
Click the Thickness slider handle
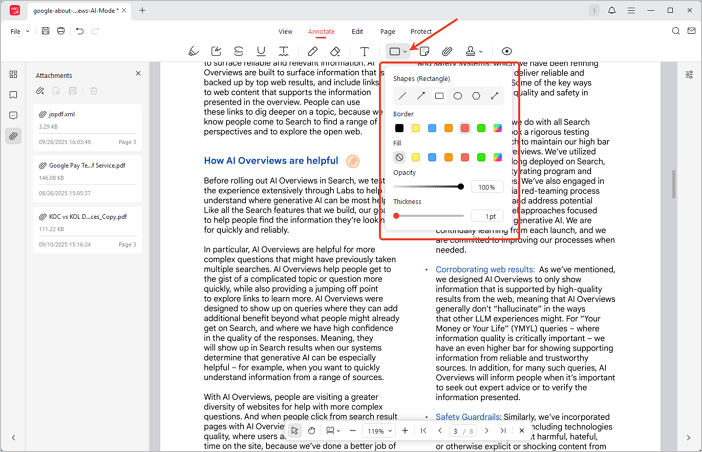click(396, 216)
